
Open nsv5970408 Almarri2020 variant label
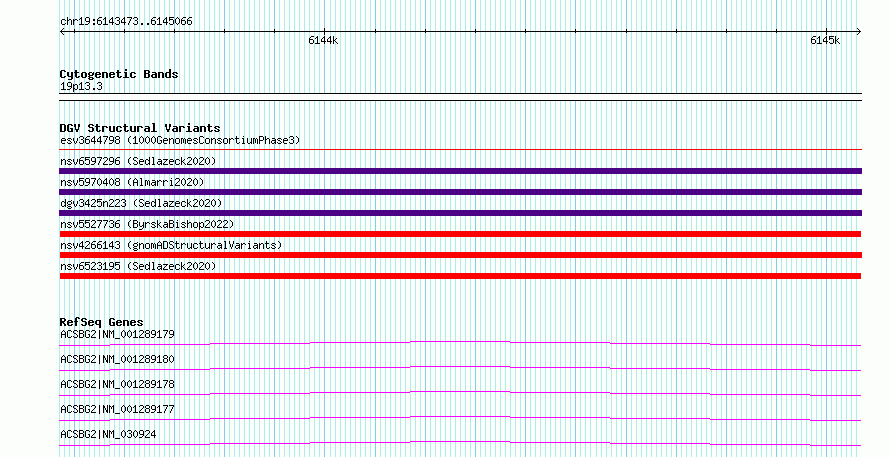pyautogui.click(x=132, y=182)
